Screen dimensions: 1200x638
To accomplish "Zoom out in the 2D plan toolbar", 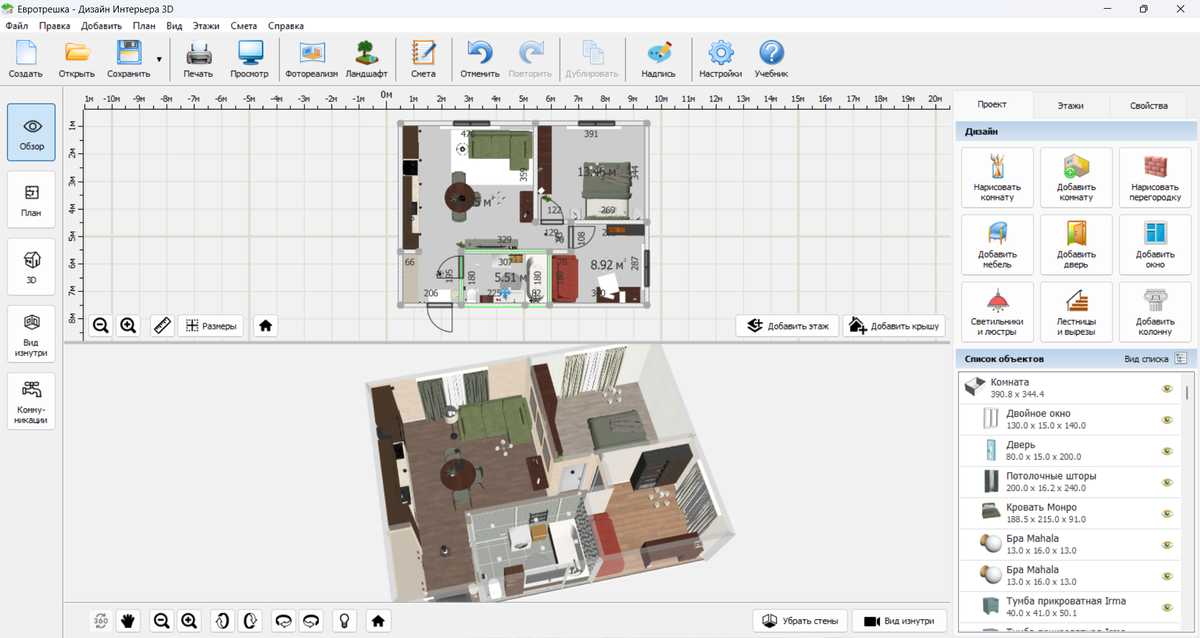I will click(101, 325).
